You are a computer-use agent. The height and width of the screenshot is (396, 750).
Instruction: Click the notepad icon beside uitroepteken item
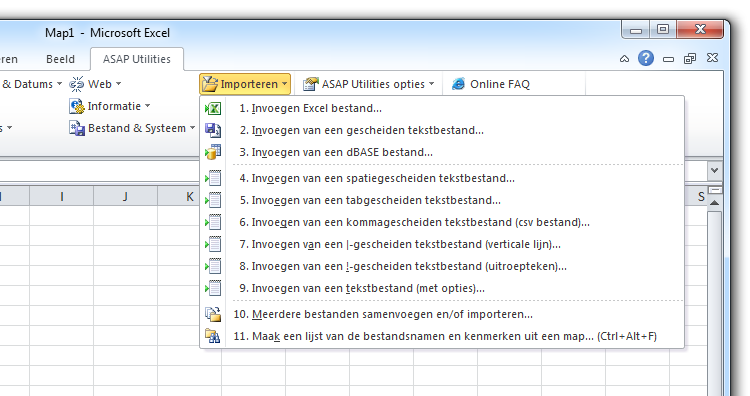tap(213, 266)
